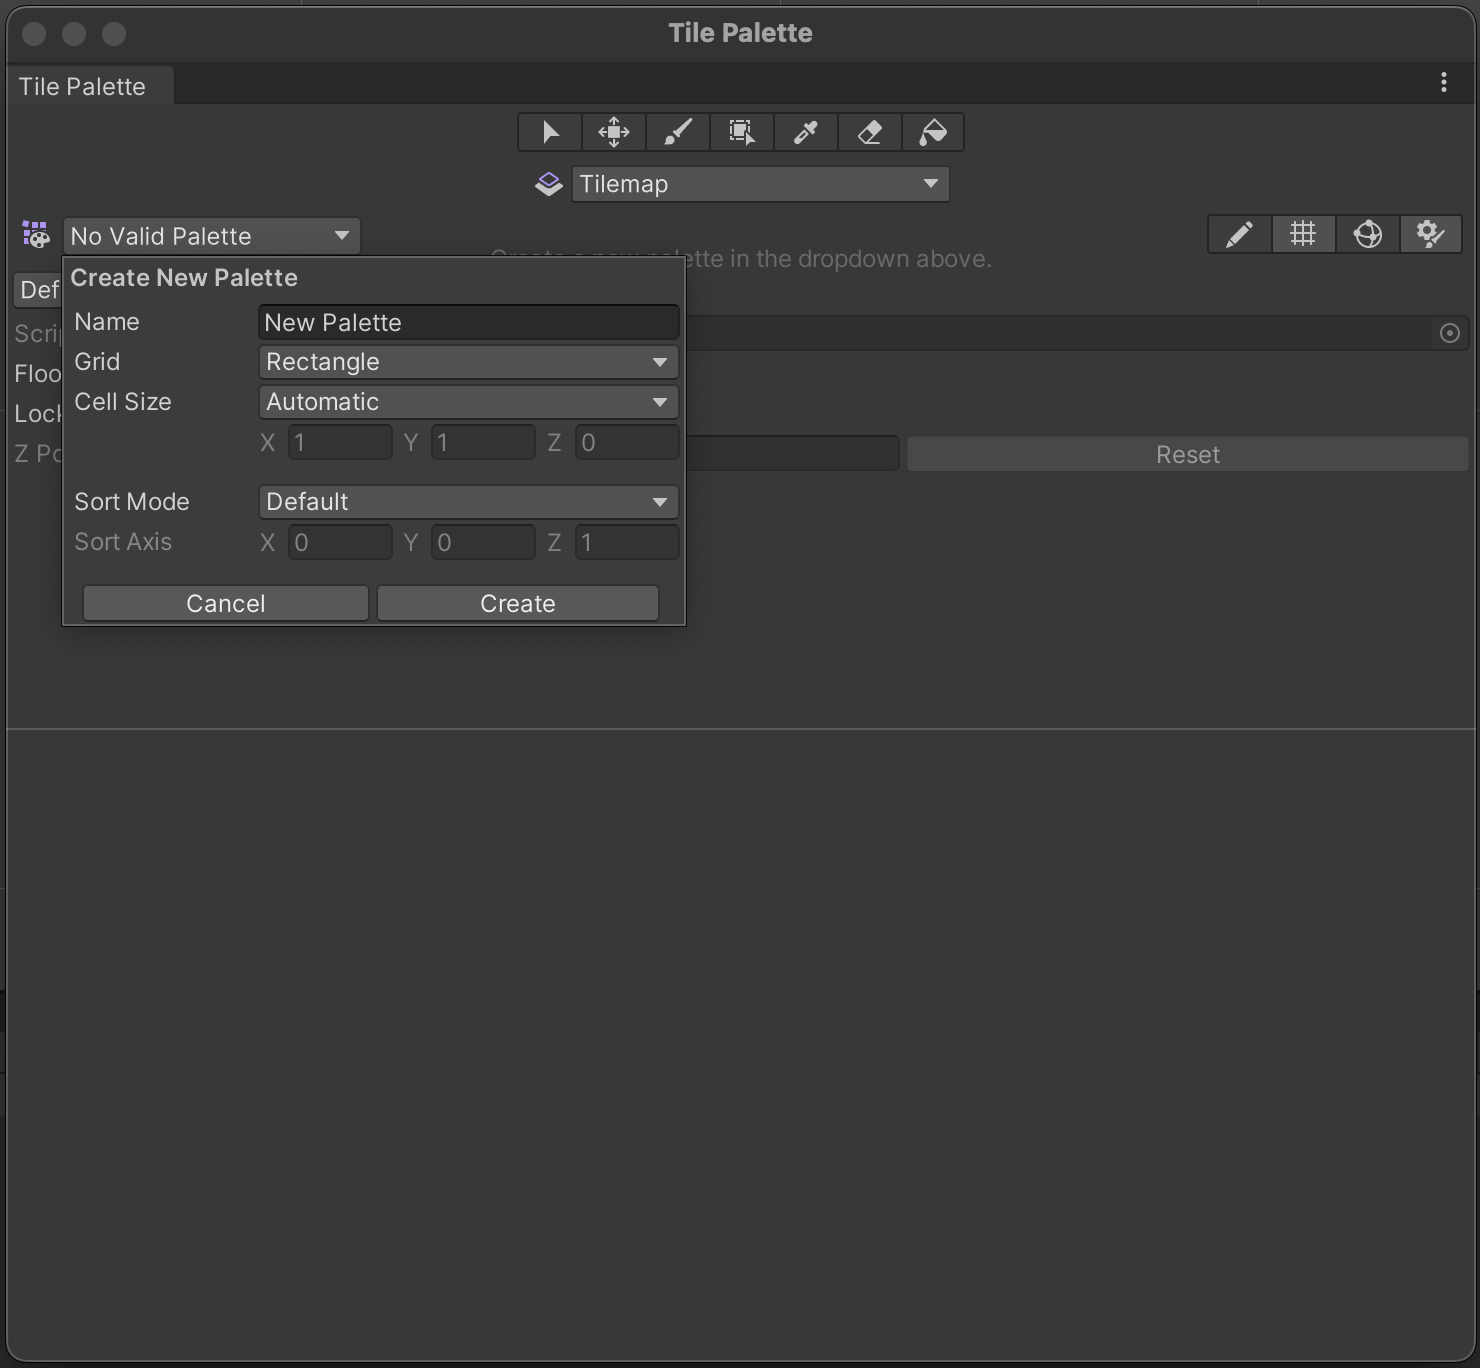Select the Flood Fill bucket tool
The width and height of the screenshot is (1480, 1368).
(933, 132)
